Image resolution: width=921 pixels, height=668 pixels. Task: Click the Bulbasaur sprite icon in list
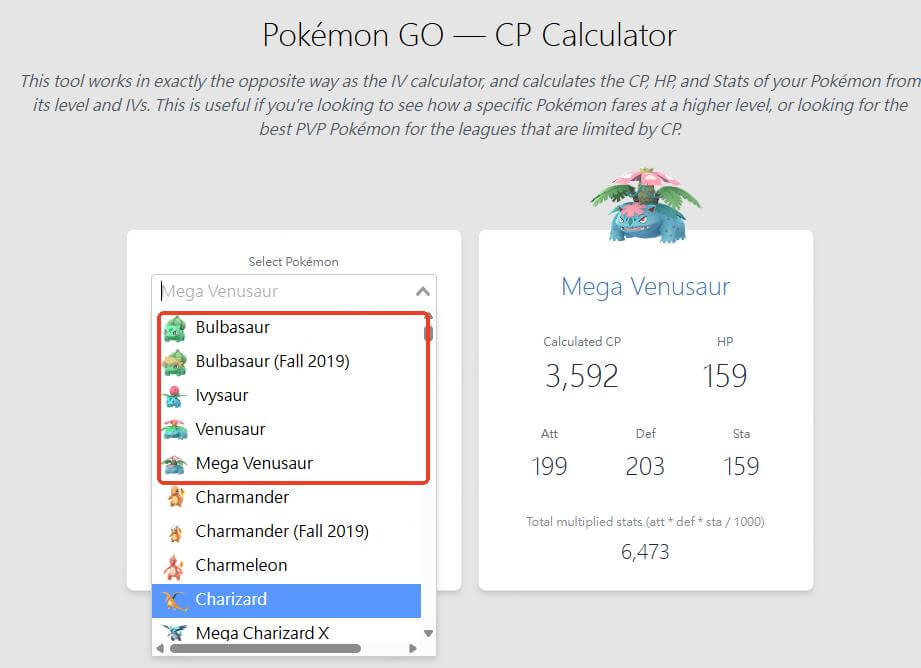(175, 328)
